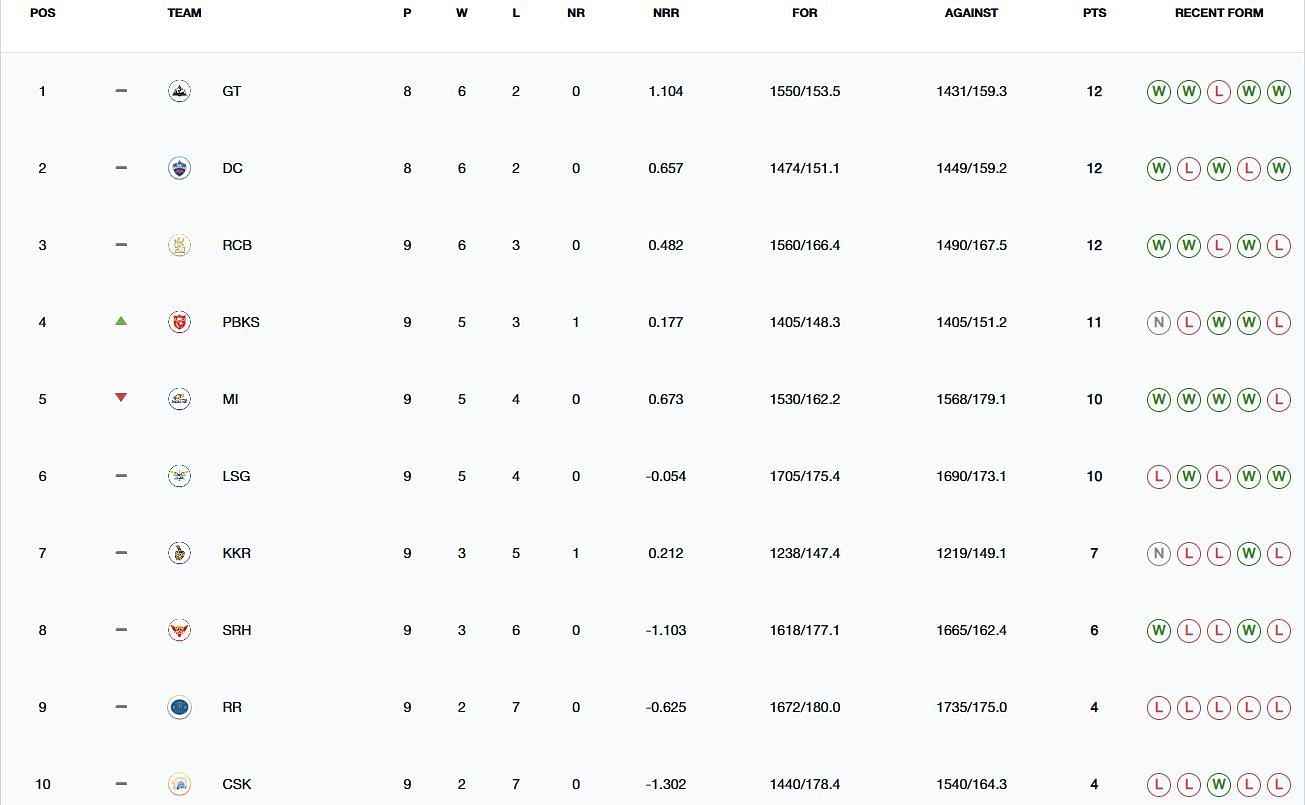Open the KKR team name
Screen dimensions: 1305x805
click(x=236, y=553)
